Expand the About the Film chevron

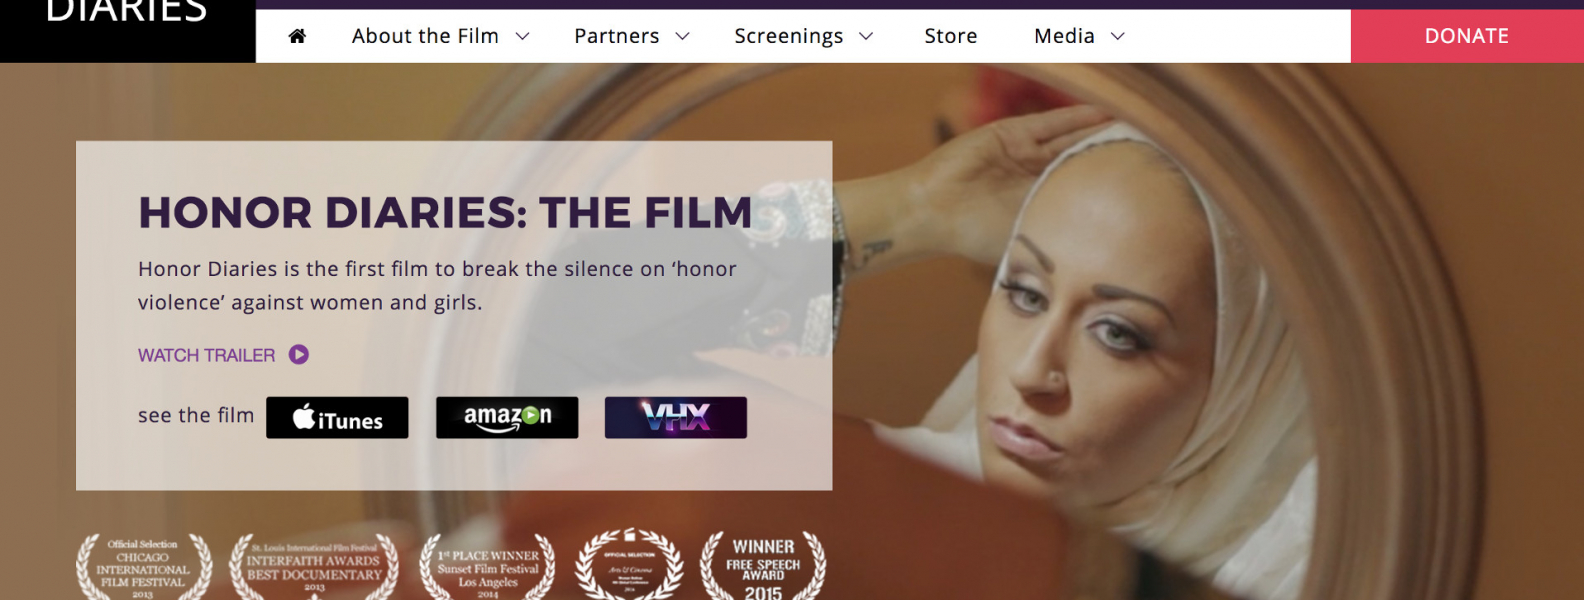click(522, 37)
